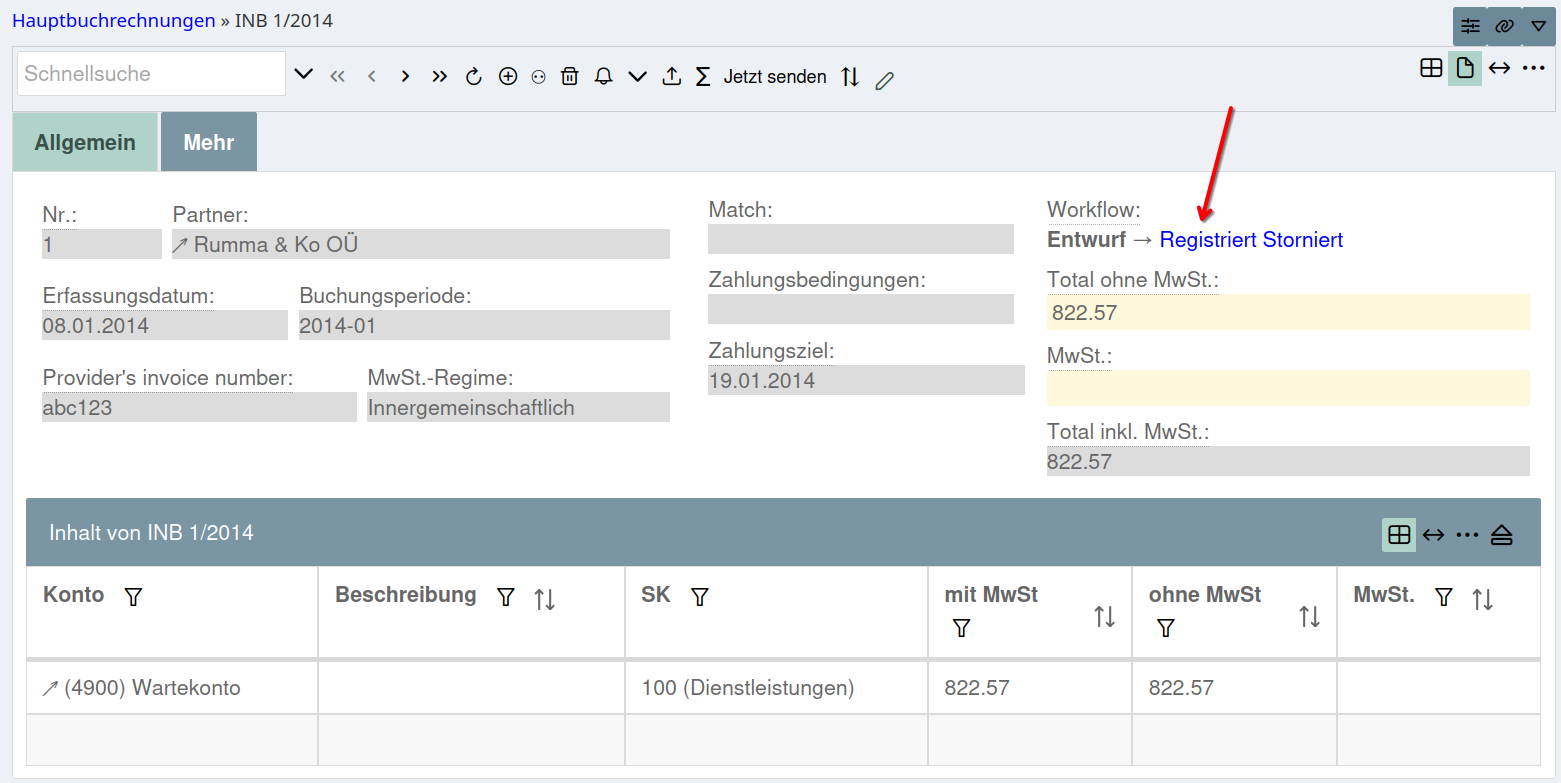Go to the previous record (single left chevron)

371,76
